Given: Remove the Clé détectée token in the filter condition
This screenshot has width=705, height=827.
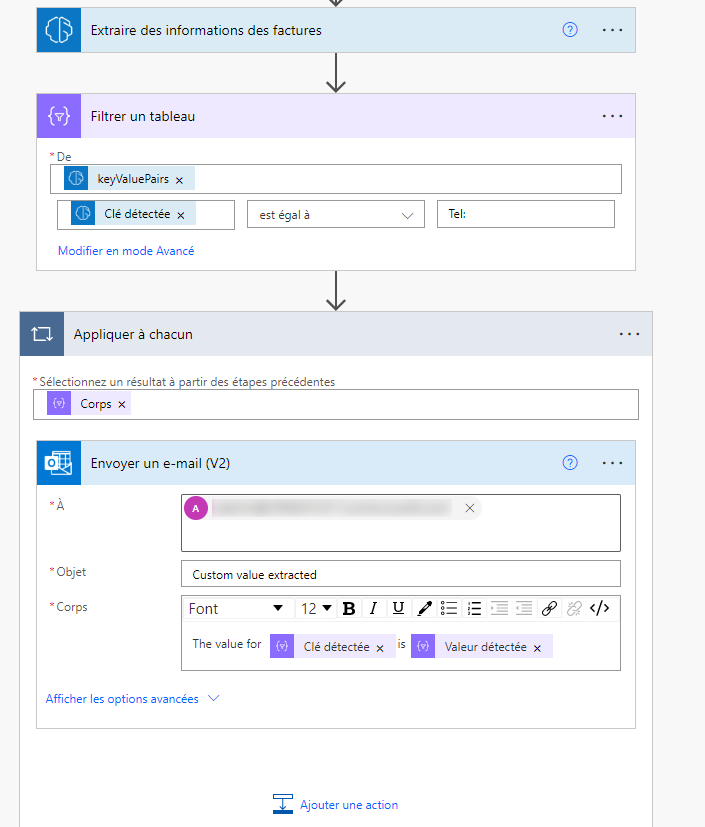Looking at the screenshot, I should click(x=181, y=215).
